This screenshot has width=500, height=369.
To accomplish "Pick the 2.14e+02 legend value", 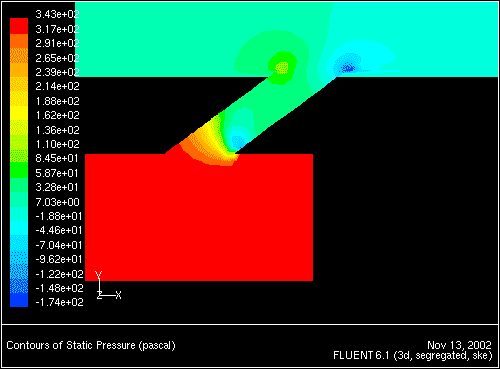I will (57, 86).
